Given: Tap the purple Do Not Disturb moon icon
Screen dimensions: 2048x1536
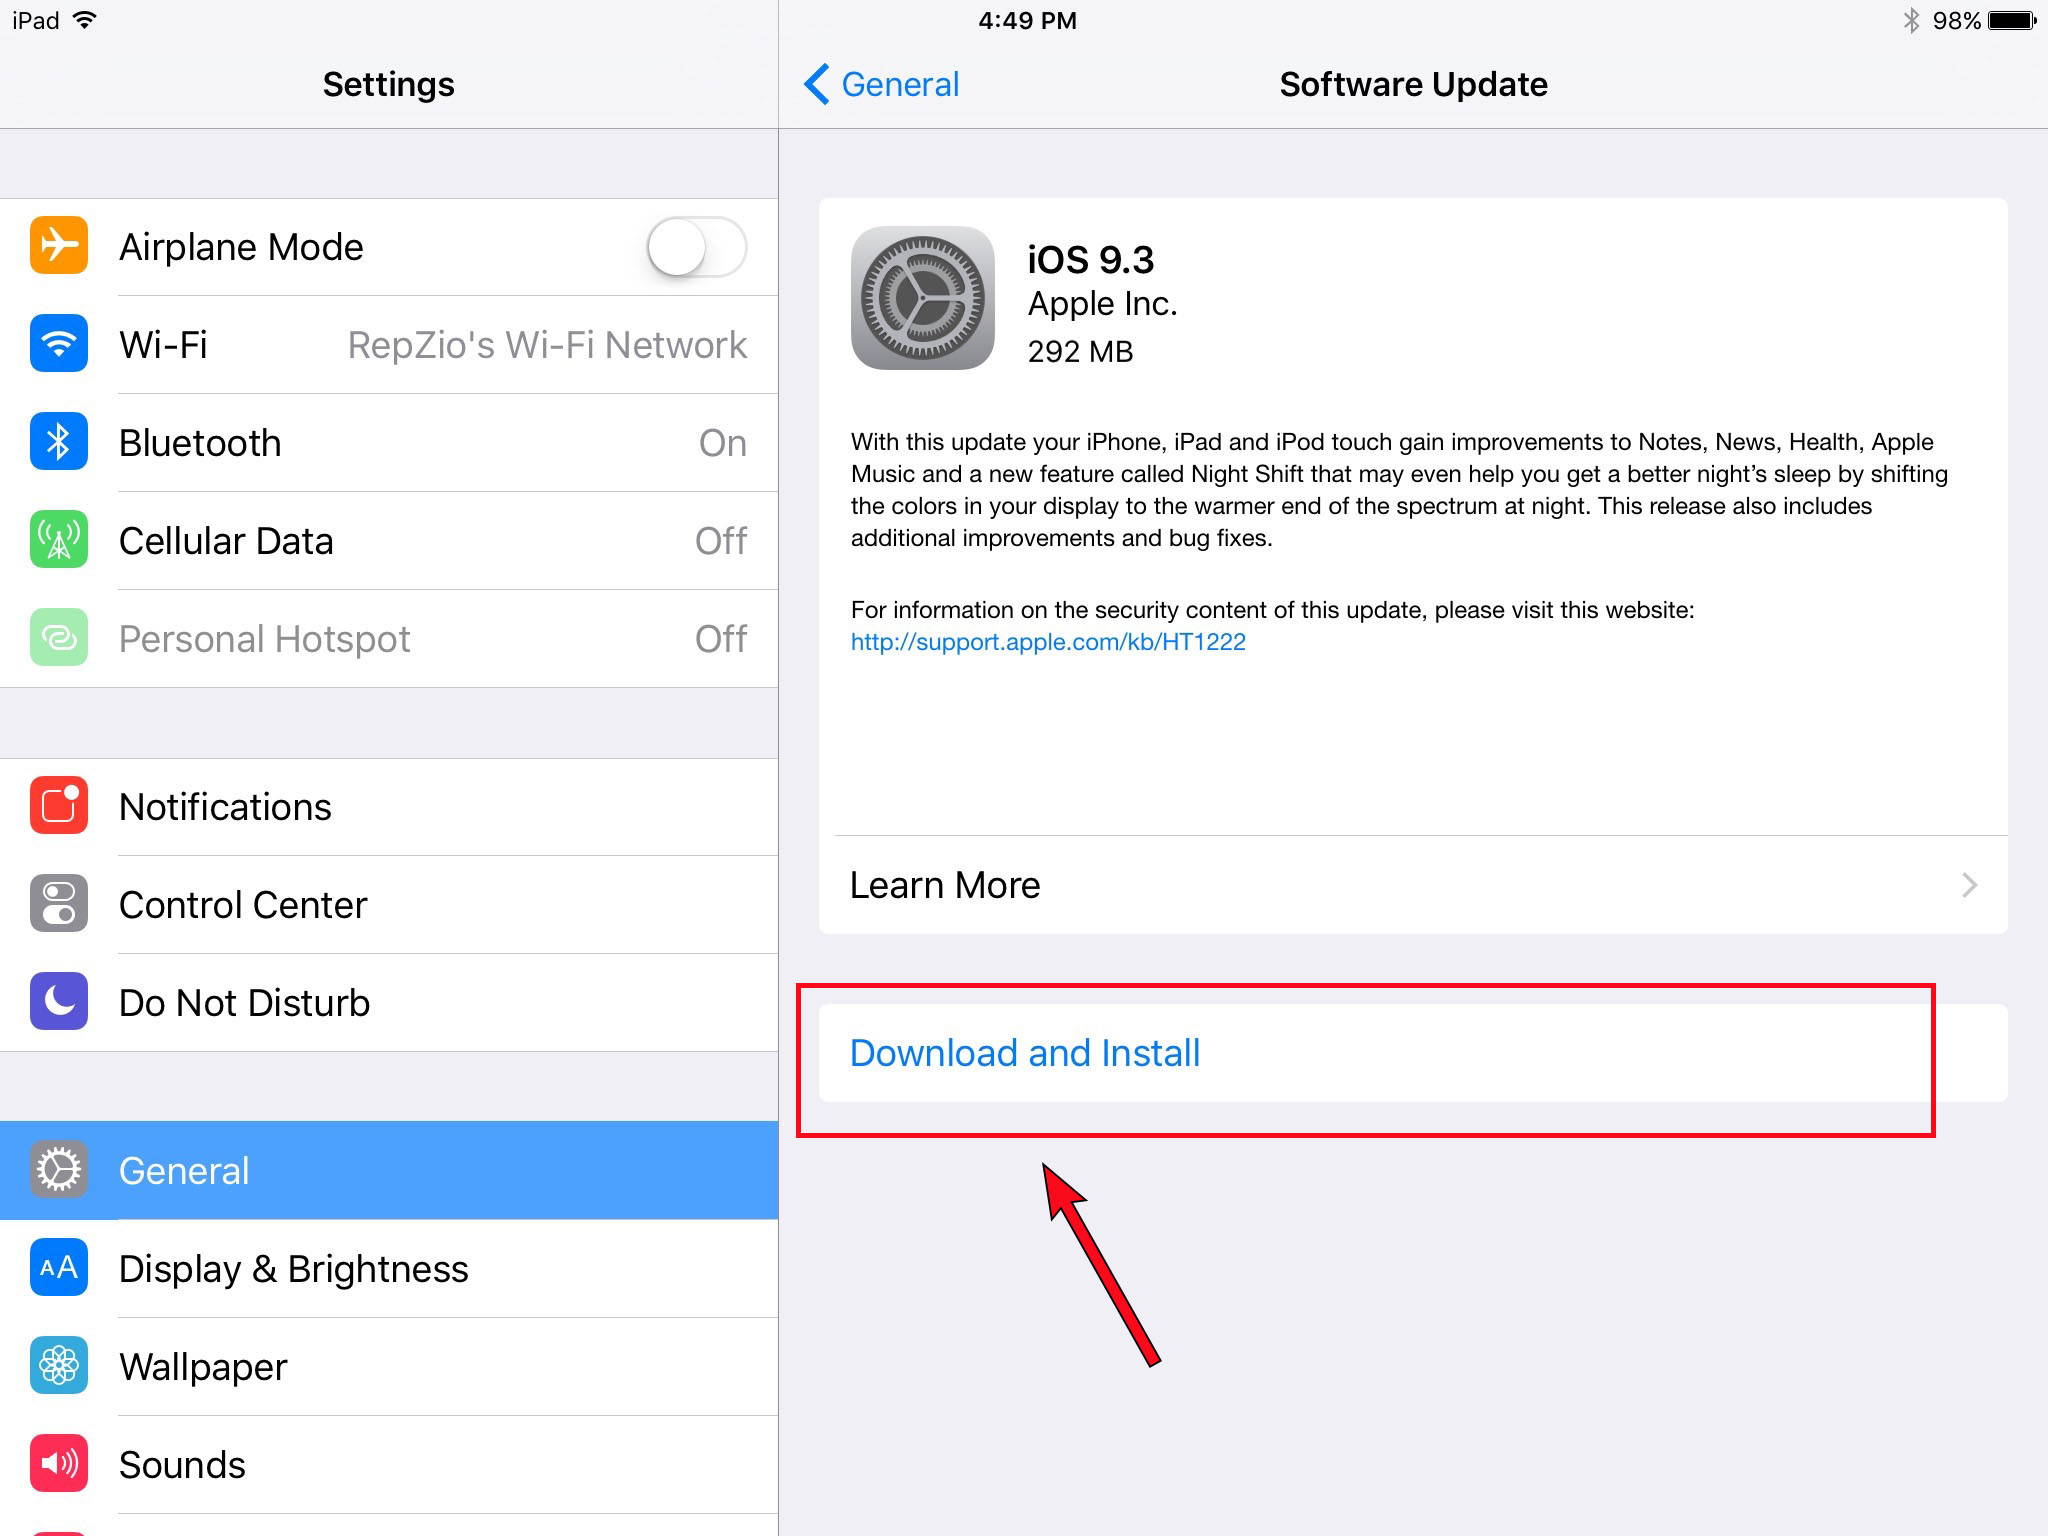Looking at the screenshot, I should pyautogui.click(x=59, y=1001).
